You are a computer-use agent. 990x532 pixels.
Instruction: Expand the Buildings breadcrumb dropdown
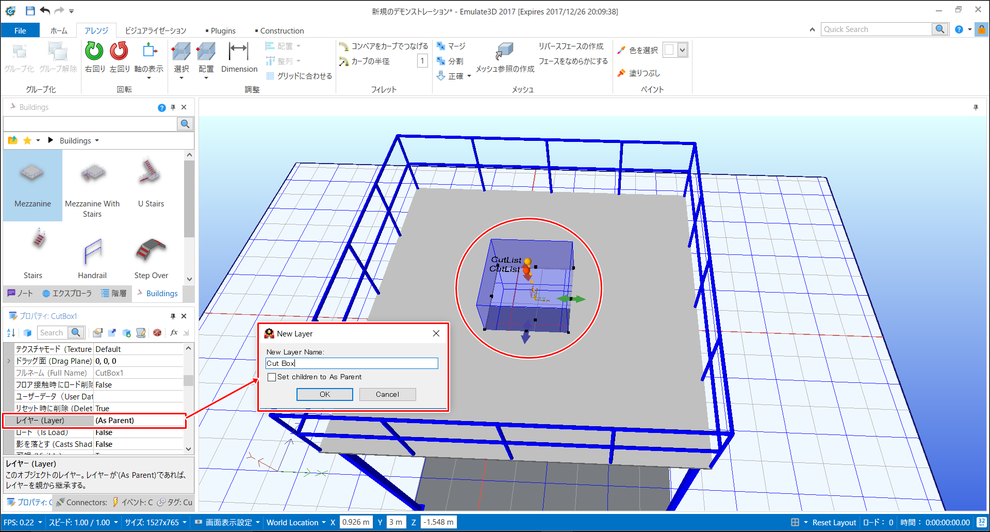pyautogui.click(x=97, y=141)
